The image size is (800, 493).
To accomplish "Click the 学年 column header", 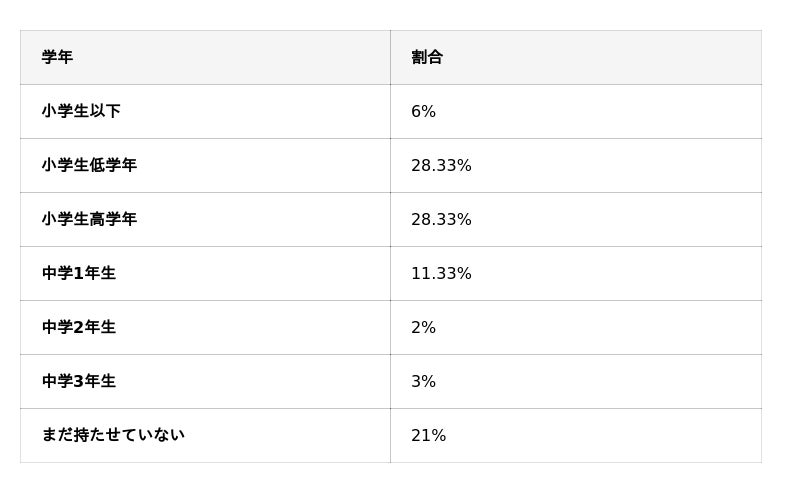I will [57, 57].
